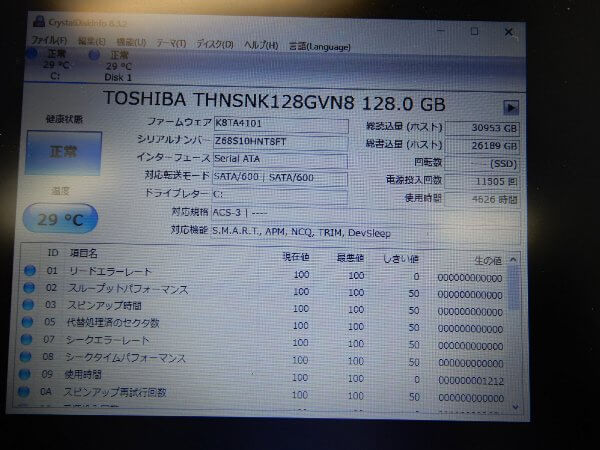Click the blue status icon for attribute 02
Image resolution: width=600 pixels, height=450 pixels.
tap(29, 287)
